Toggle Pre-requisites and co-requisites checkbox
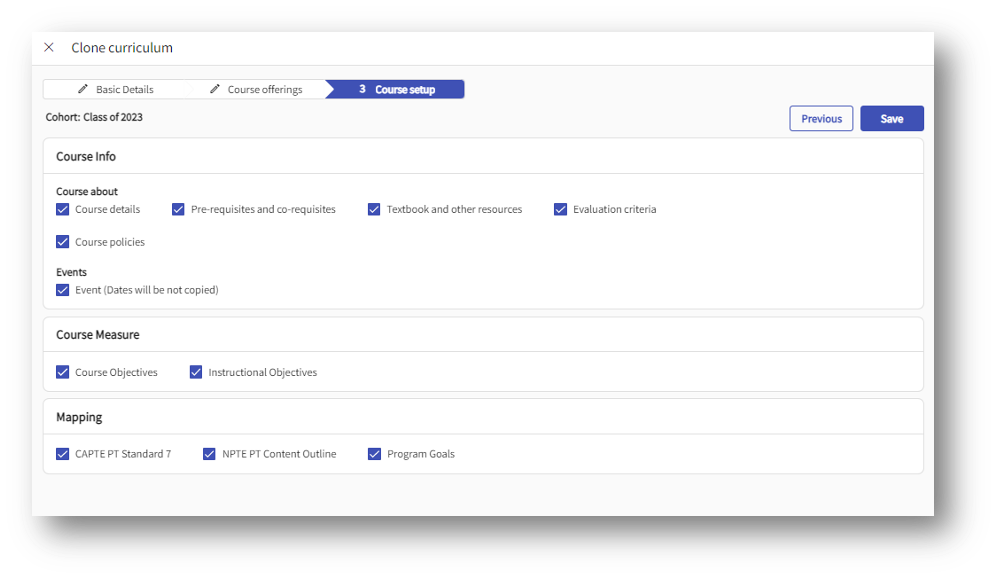The height and width of the screenshot is (578, 996). click(179, 210)
